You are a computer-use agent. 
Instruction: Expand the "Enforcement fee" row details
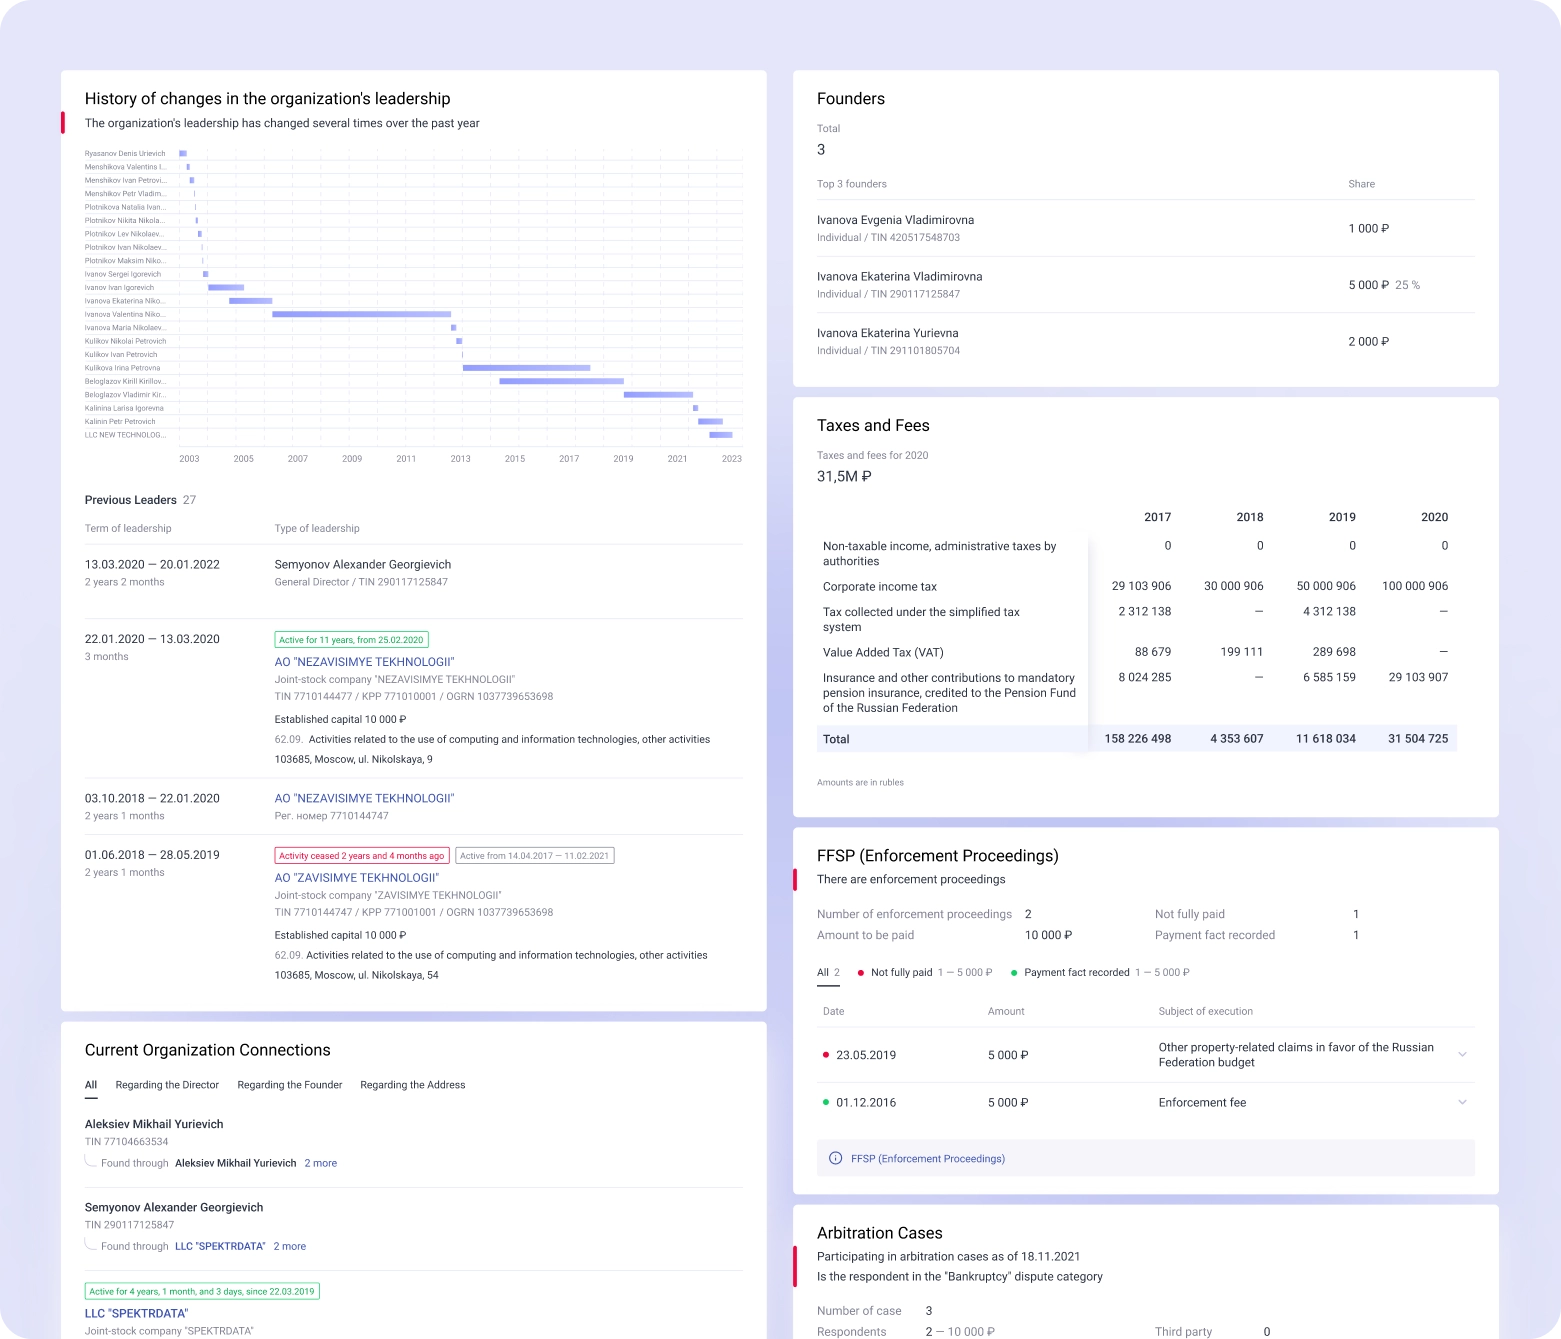coord(1463,1102)
